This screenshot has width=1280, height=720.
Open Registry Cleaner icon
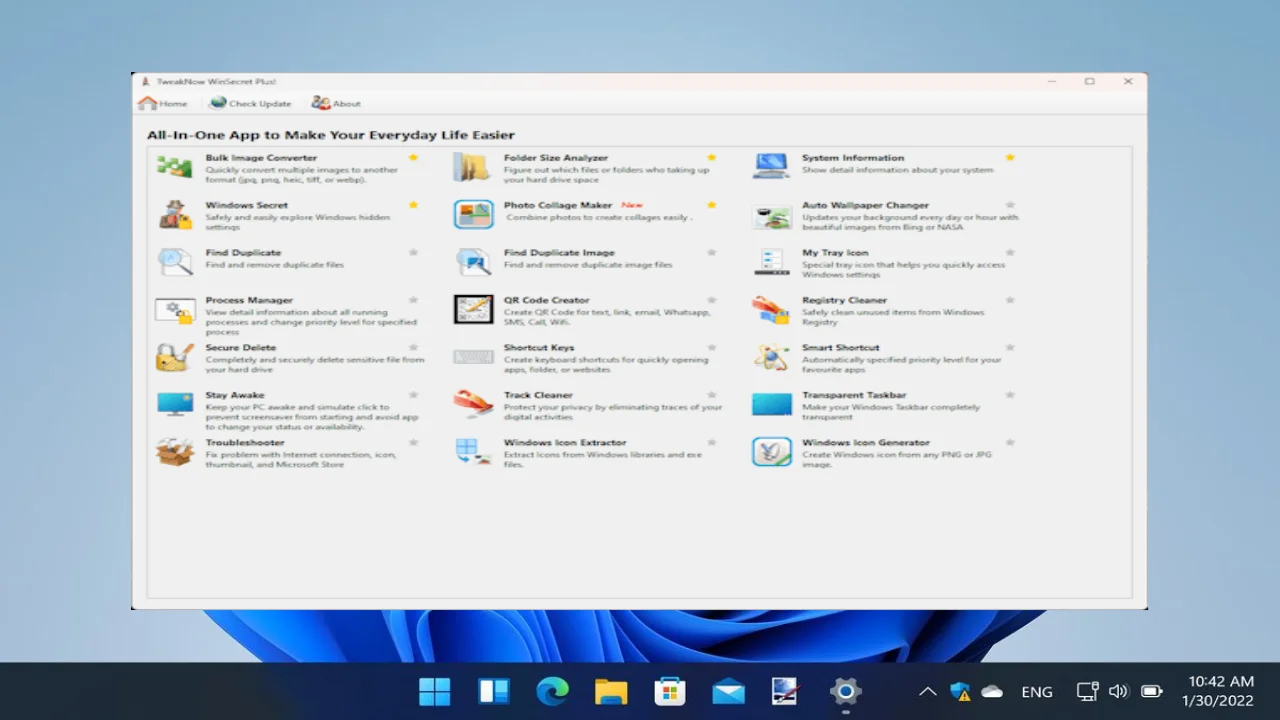coord(771,309)
